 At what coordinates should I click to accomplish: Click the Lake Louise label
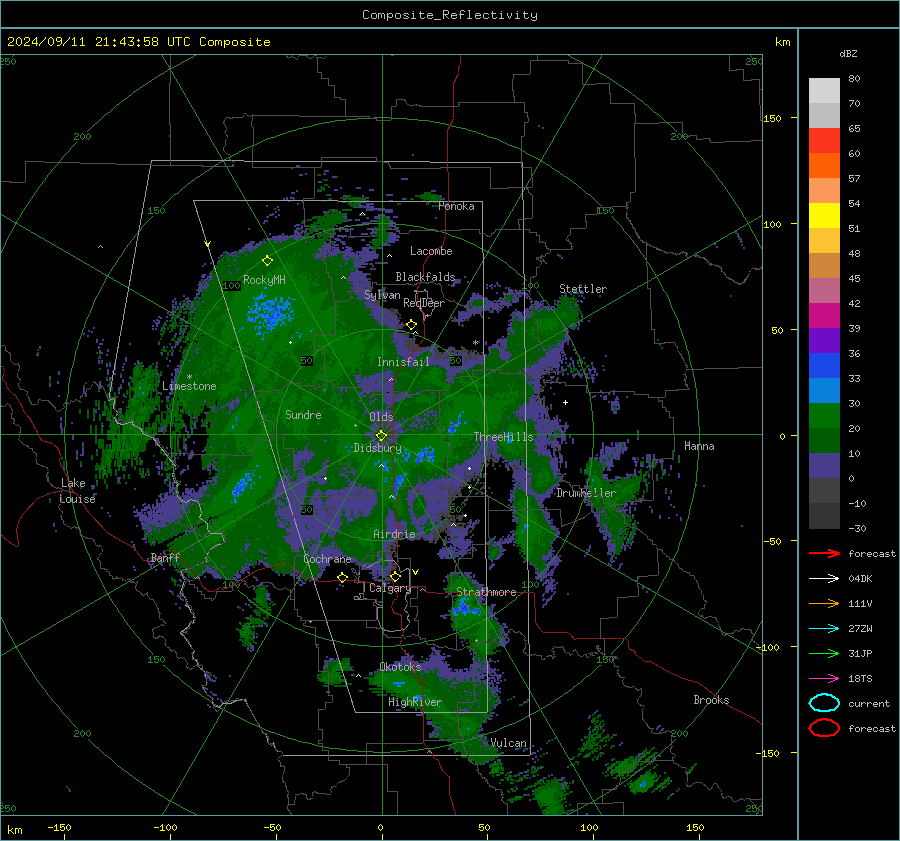click(77, 491)
